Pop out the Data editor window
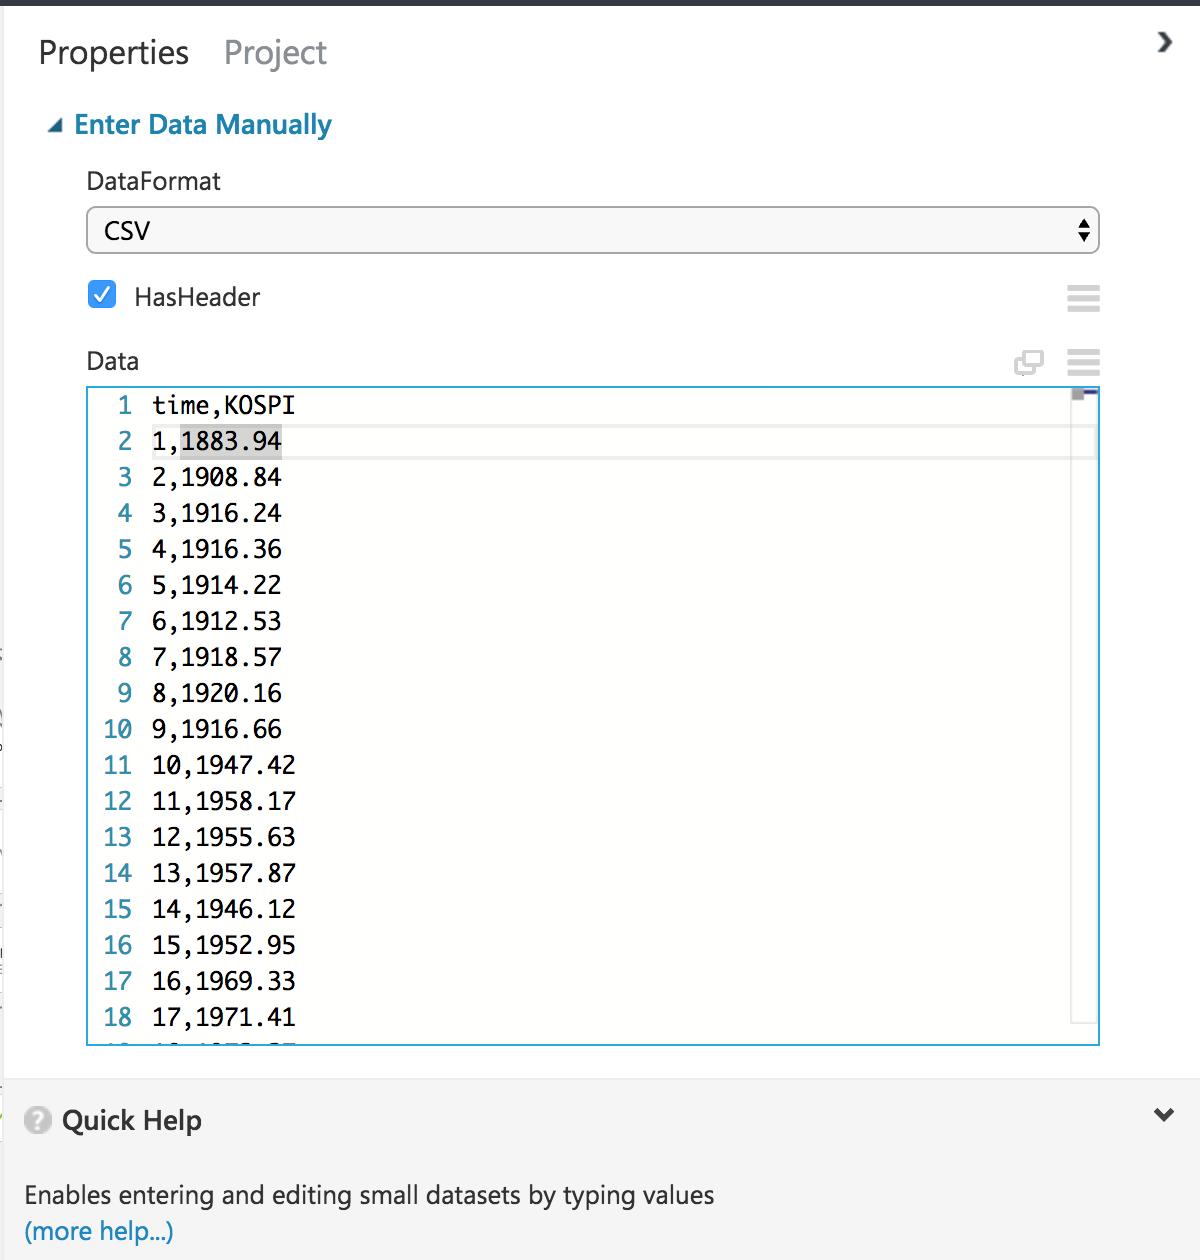Screen dimensions: 1200x1260 (1028, 362)
